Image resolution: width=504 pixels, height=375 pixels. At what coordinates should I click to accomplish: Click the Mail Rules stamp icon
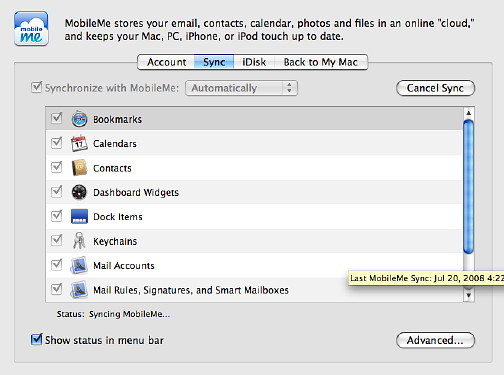pyautogui.click(x=79, y=290)
